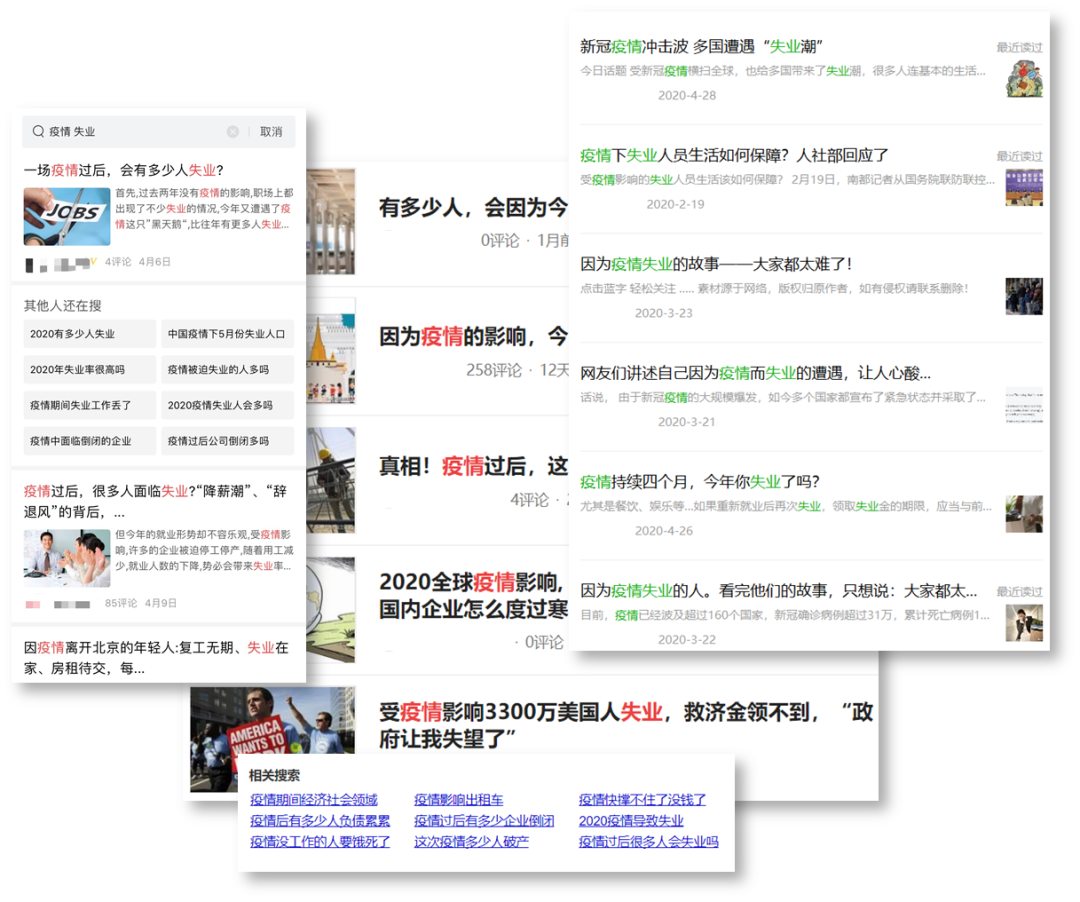
Task: Open the JOBS scissors thumbnail image
Action: [67, 216]
